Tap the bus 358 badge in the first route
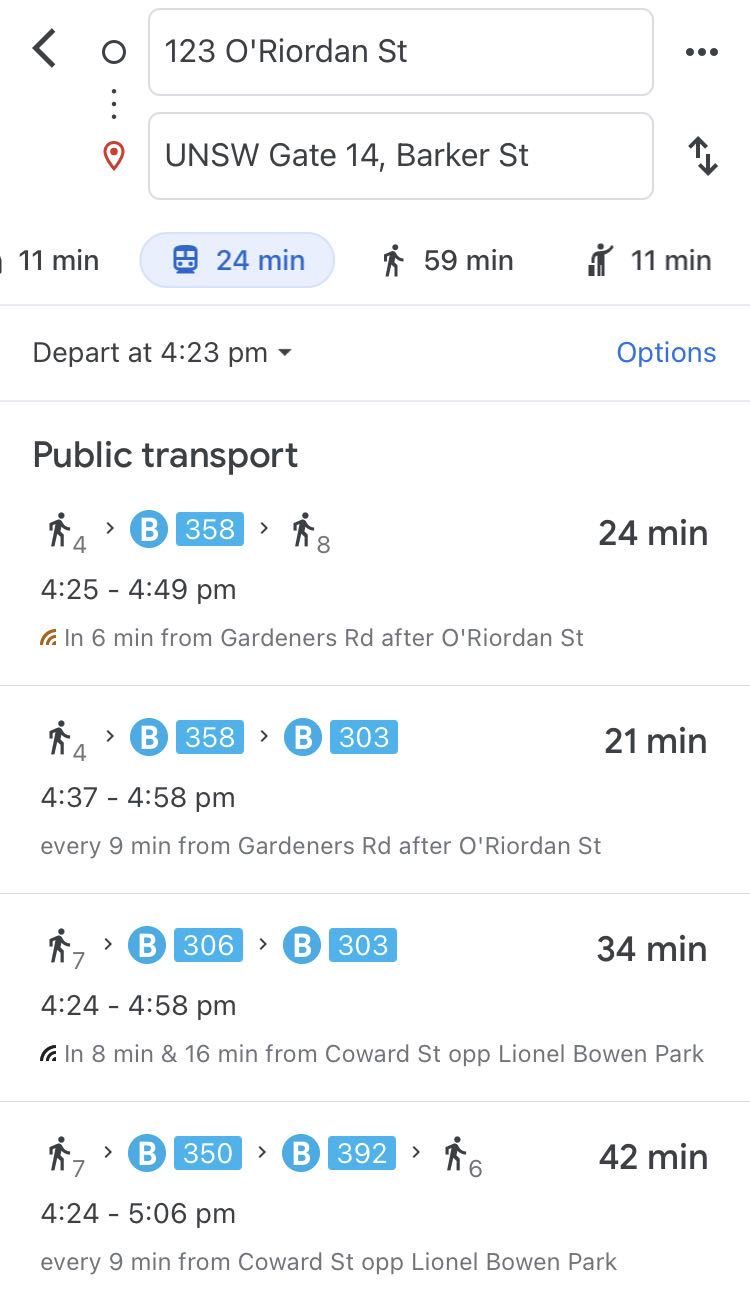Image resolution: width=750 pixels, height=1294 pixels. click(x=210, y=529)
